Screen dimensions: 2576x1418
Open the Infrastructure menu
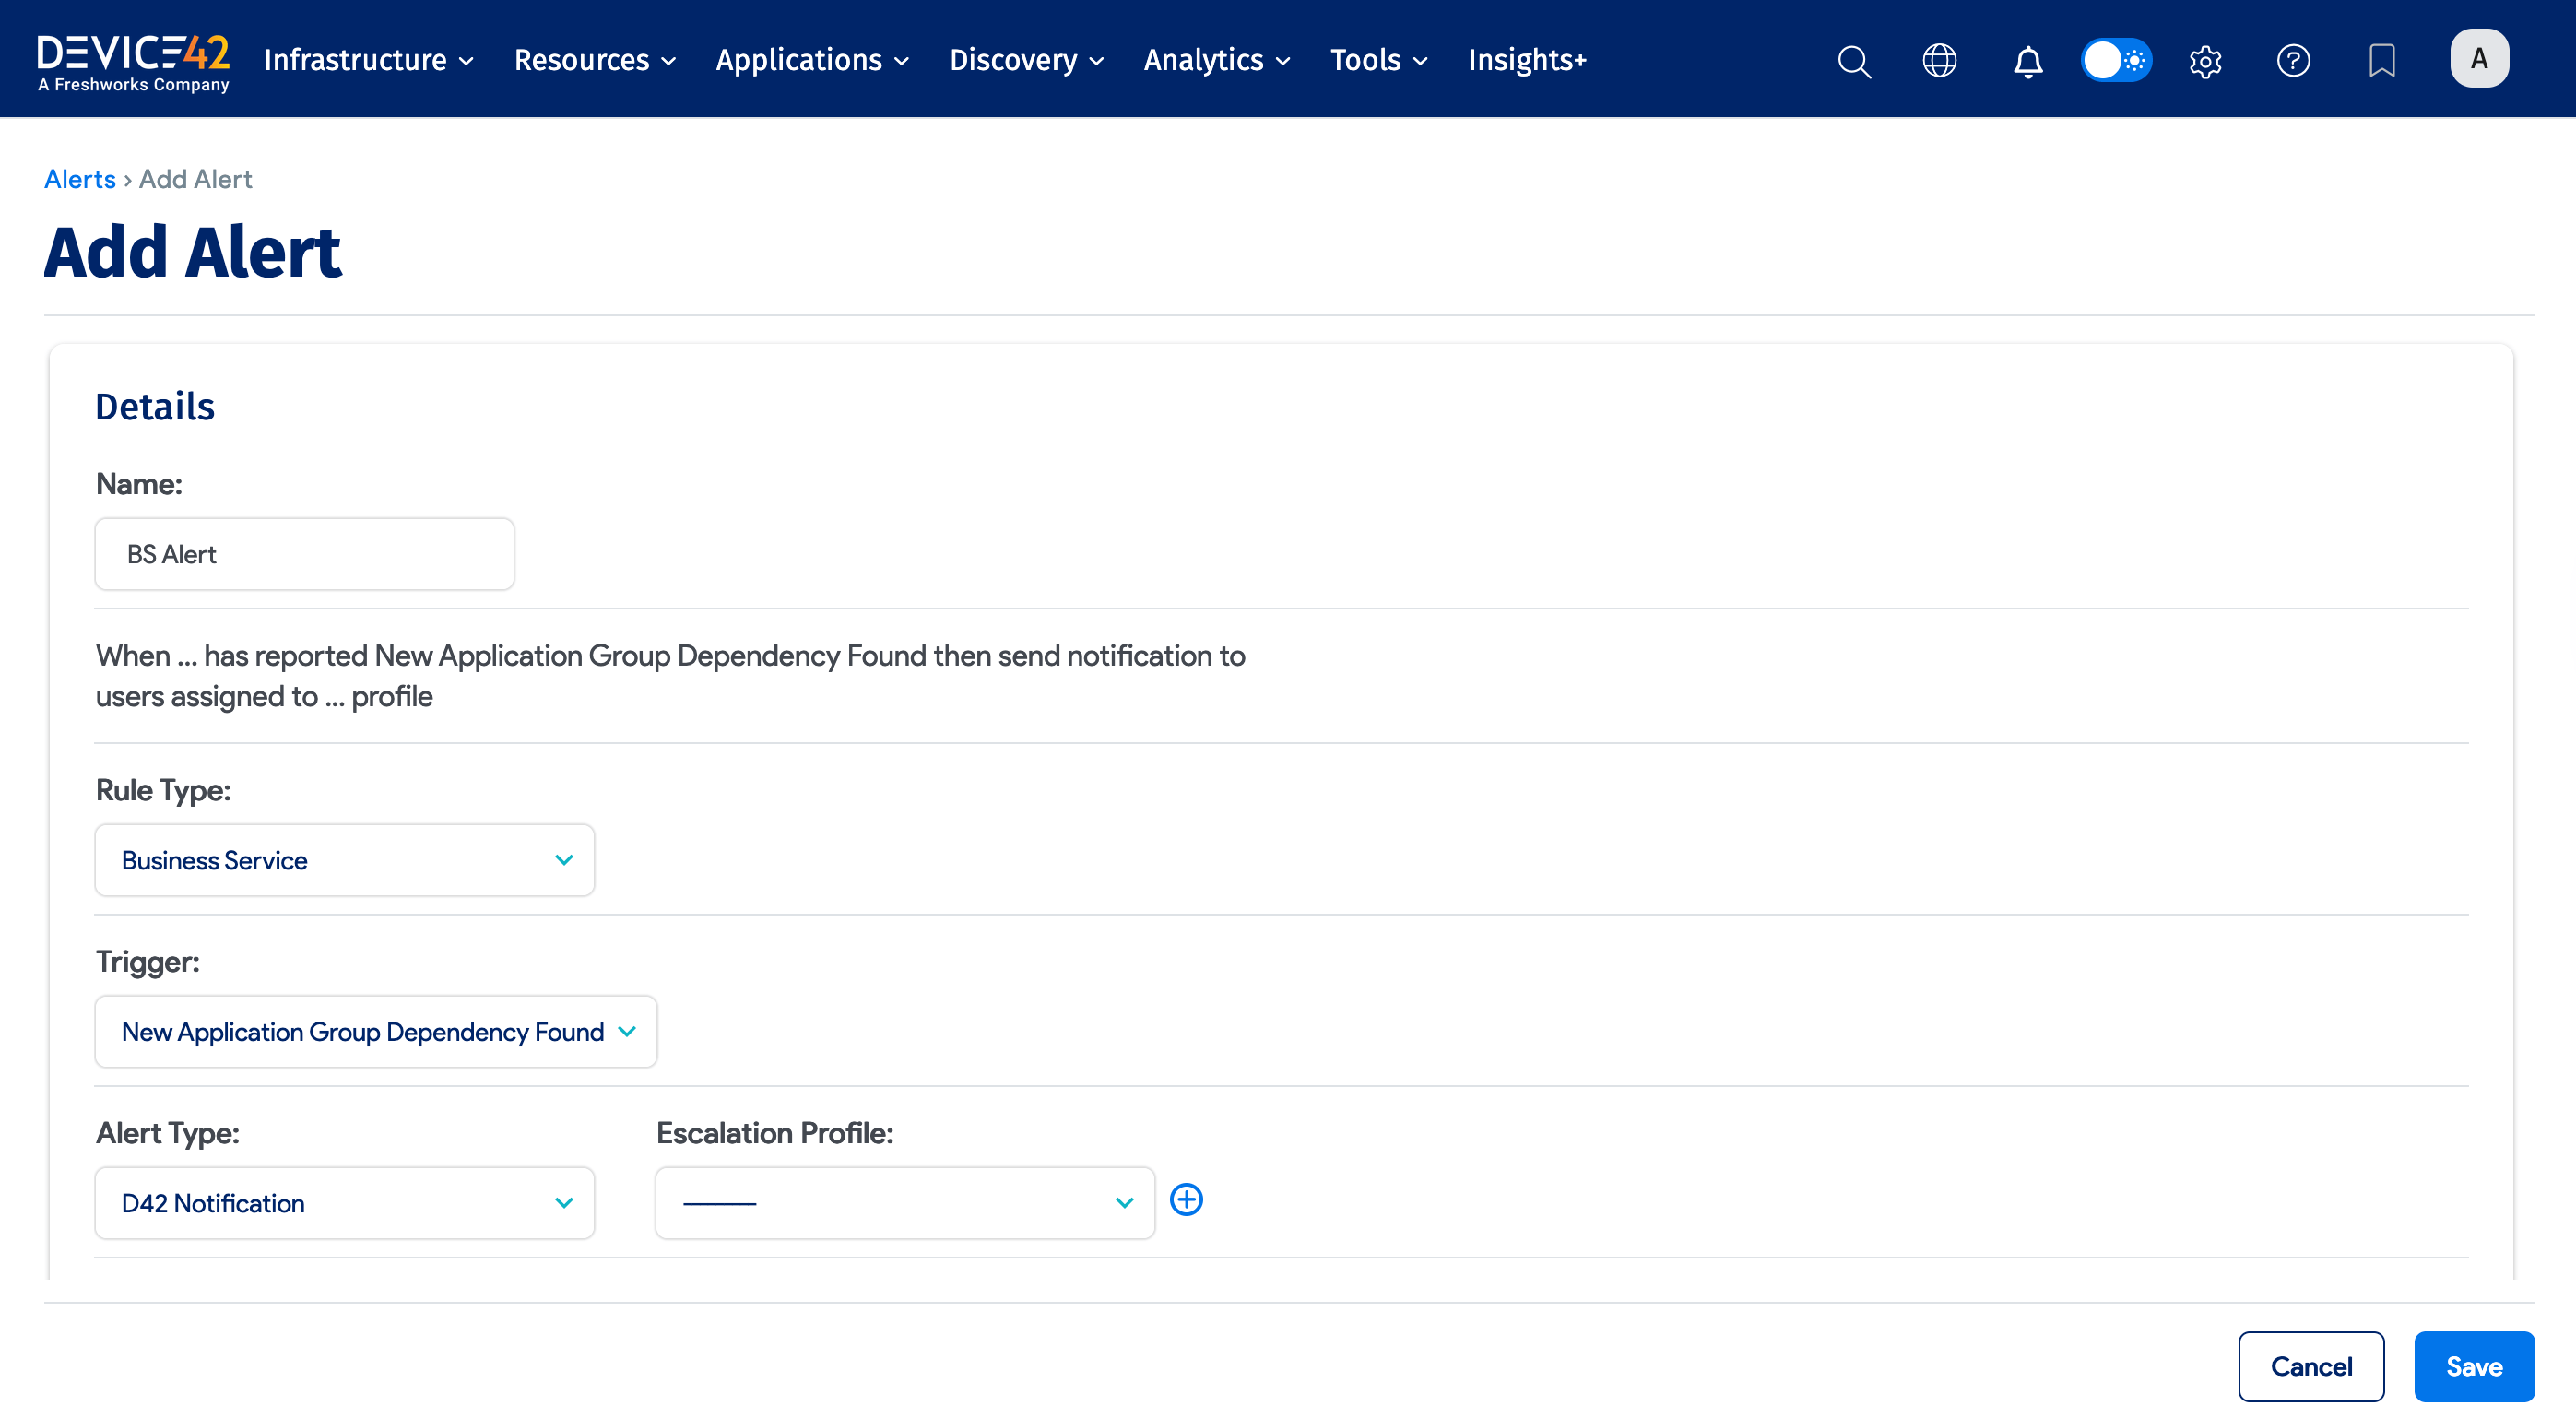(x=368, y=60)
